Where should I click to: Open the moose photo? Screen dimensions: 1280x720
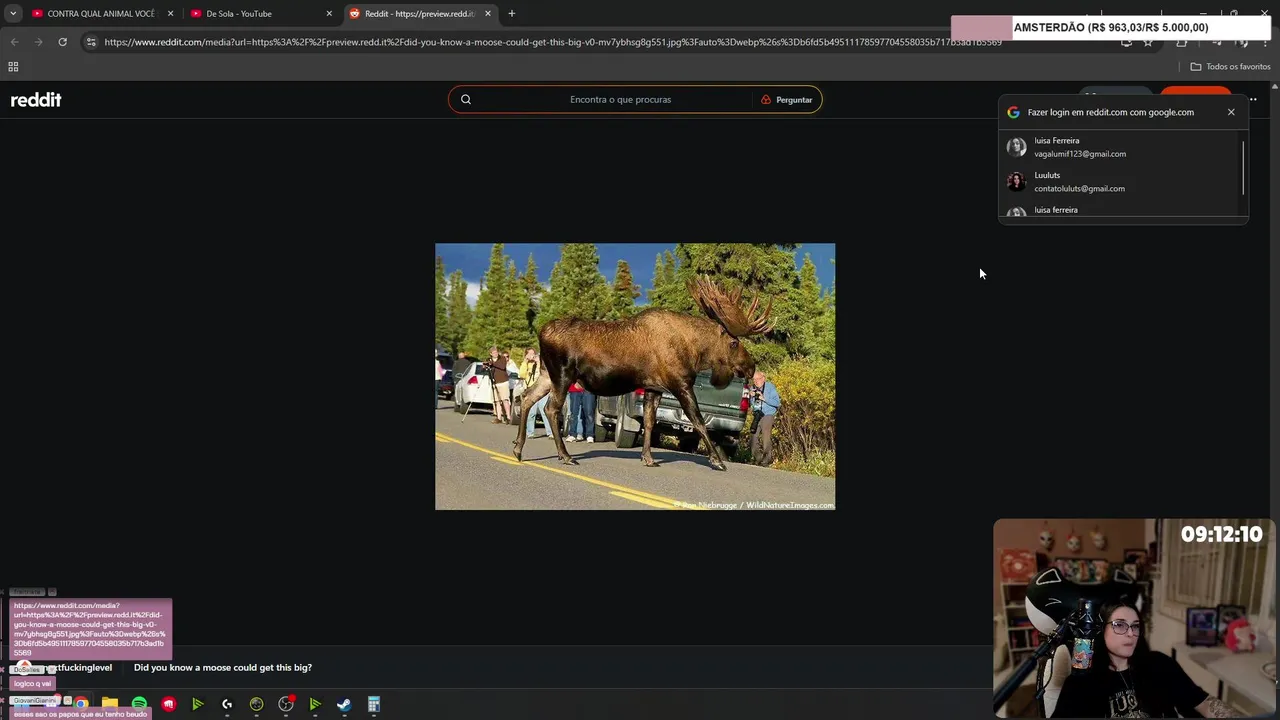pyautogui.click(x=635, y=376)
